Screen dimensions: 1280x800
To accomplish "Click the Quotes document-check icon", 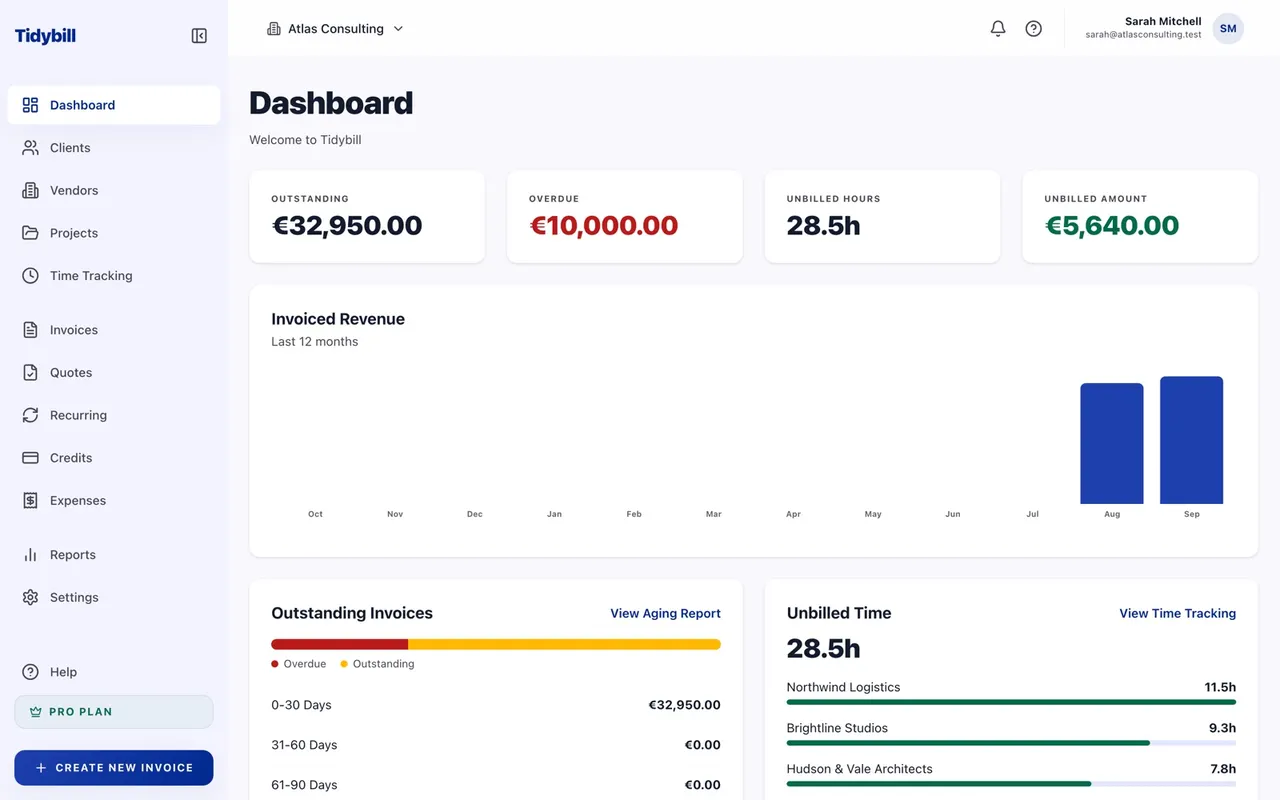I will 31,373.
